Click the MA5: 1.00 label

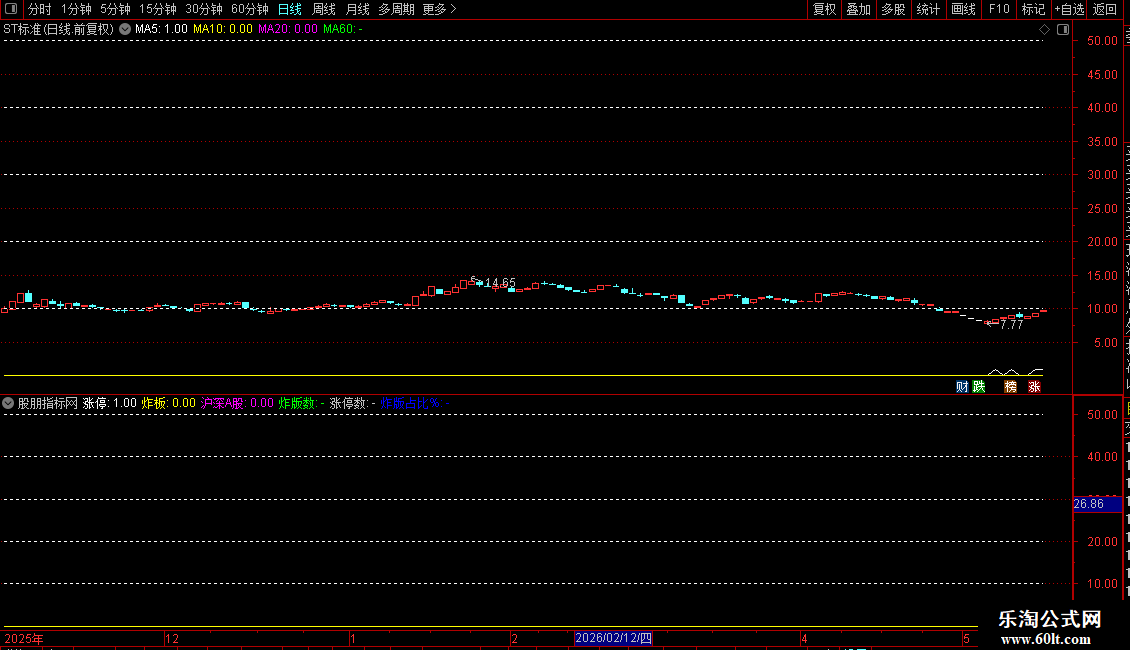coord(161,29)
